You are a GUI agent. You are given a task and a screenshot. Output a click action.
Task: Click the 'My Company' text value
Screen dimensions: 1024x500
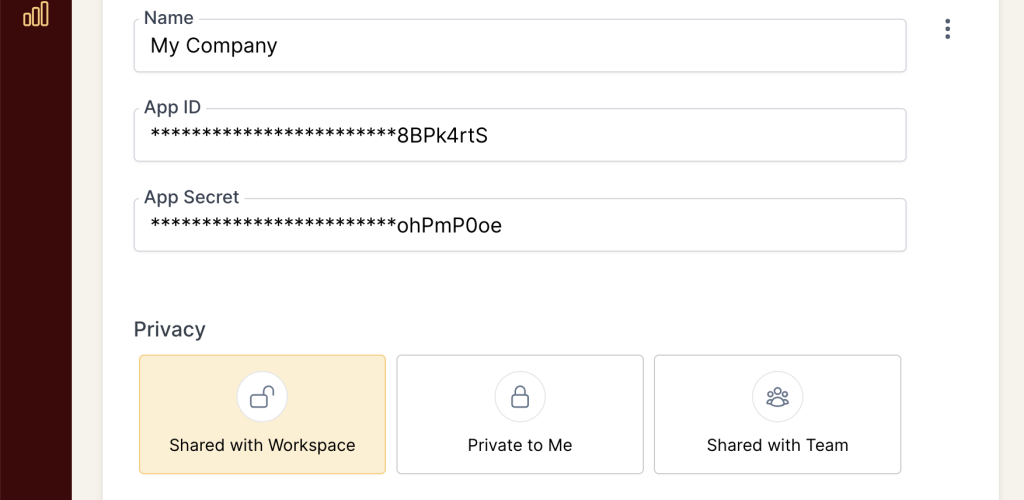click(x=214, y=46)
